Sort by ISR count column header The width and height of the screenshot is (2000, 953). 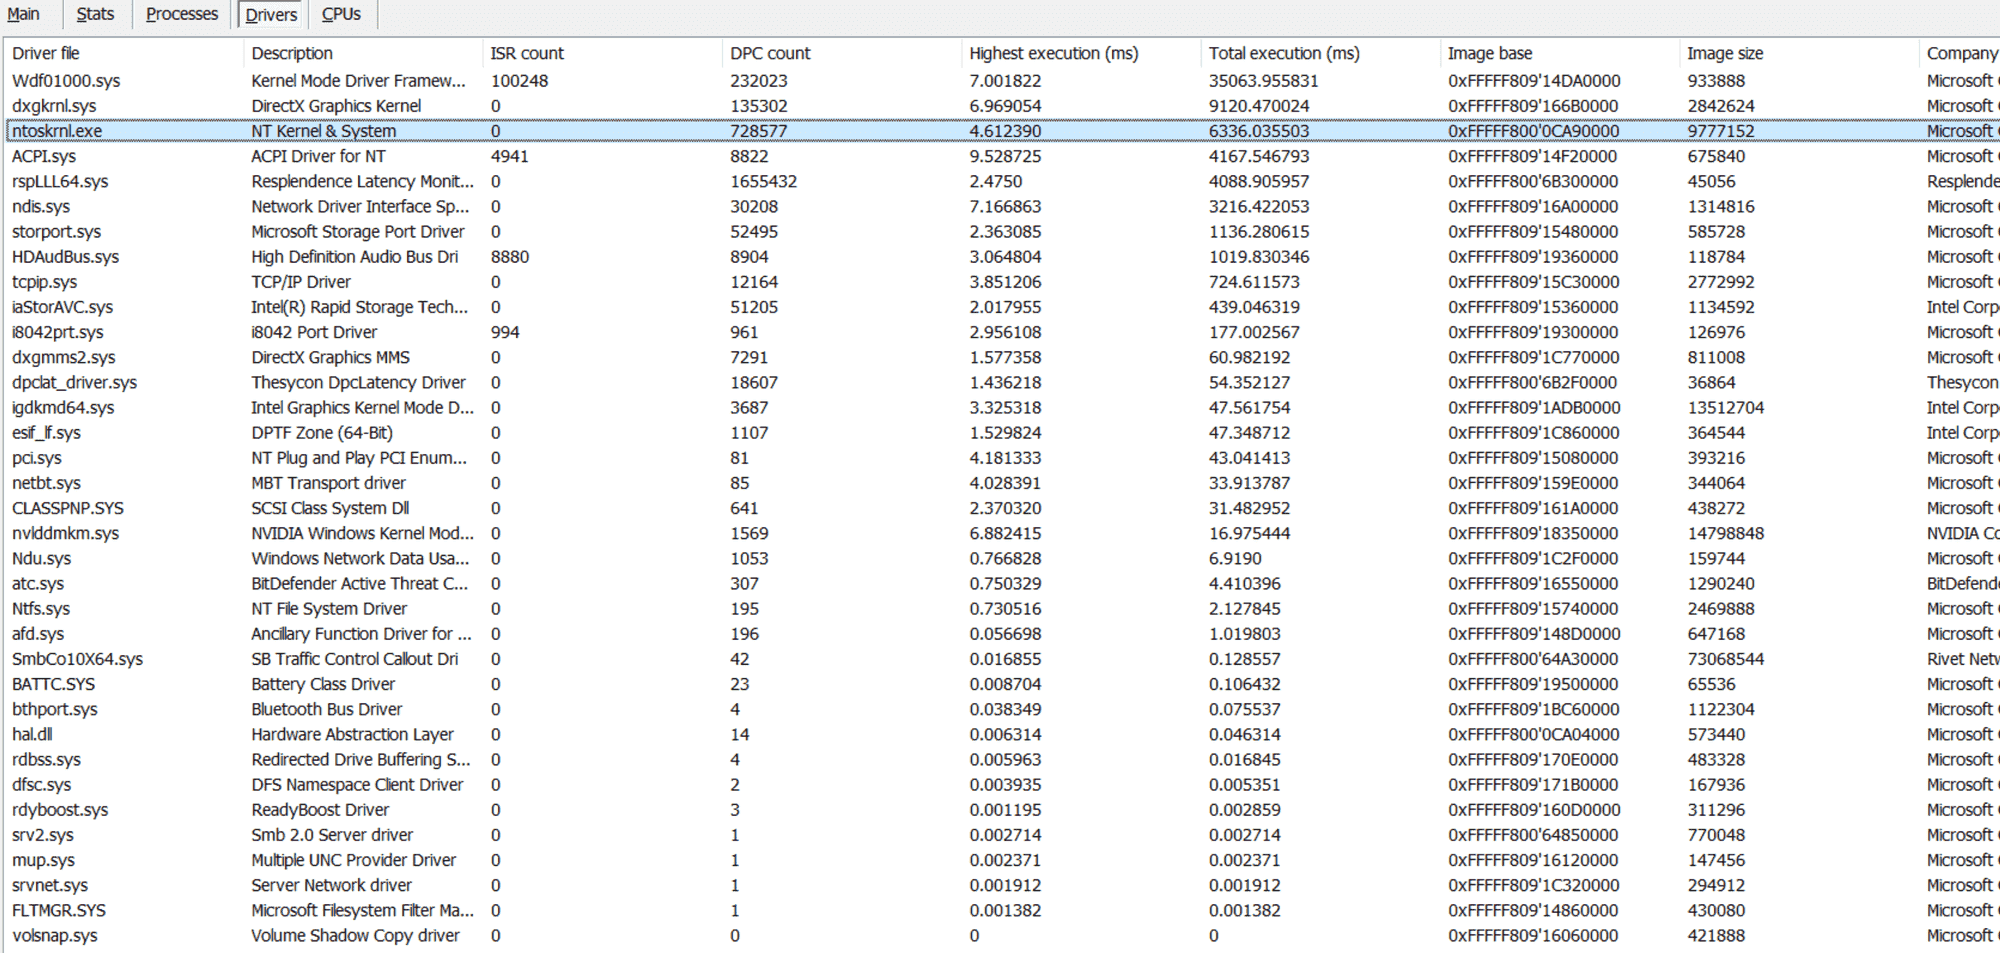[603, 53]
